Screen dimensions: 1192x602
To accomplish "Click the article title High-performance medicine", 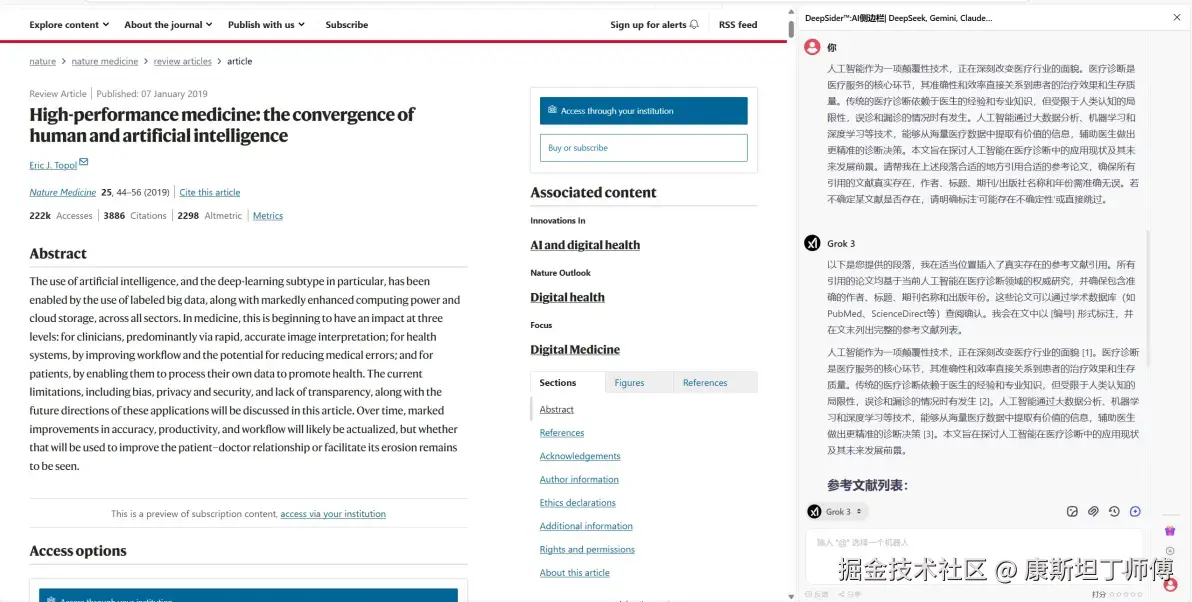I will [222, 125].
